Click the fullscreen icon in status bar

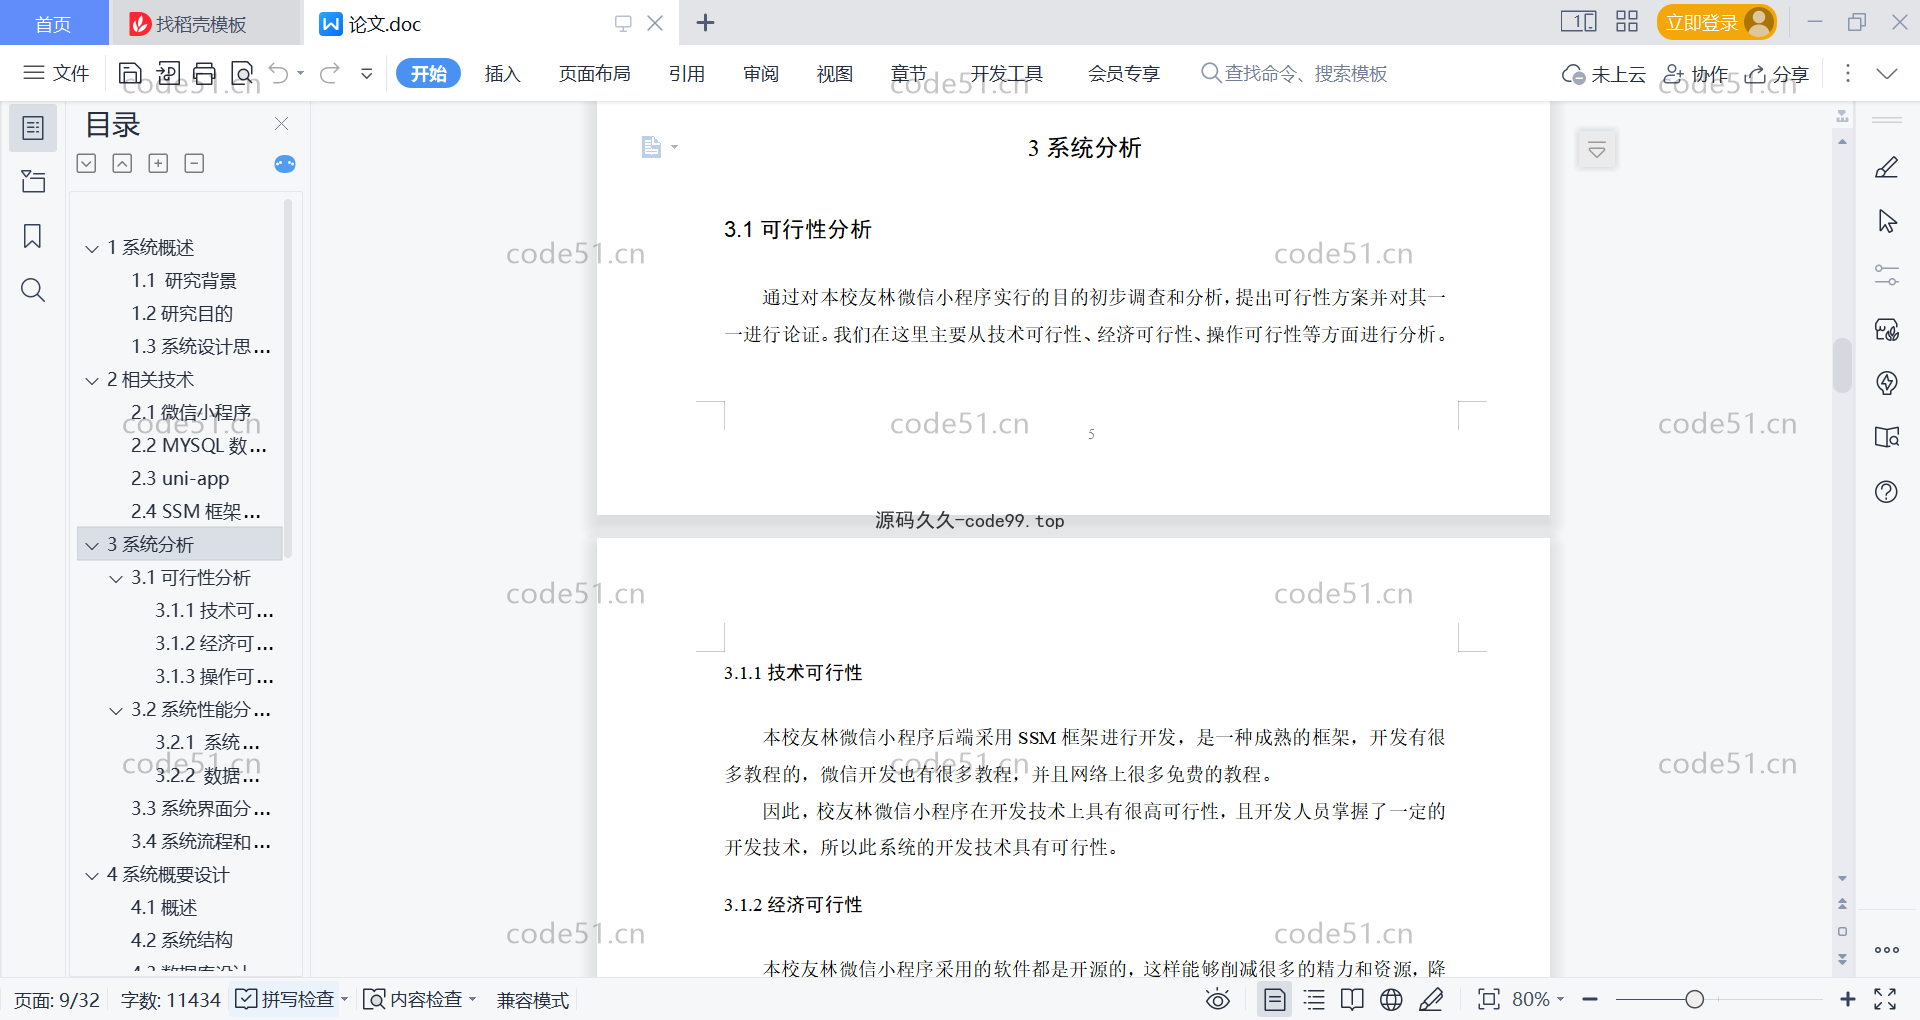[x=1885, y=999]
